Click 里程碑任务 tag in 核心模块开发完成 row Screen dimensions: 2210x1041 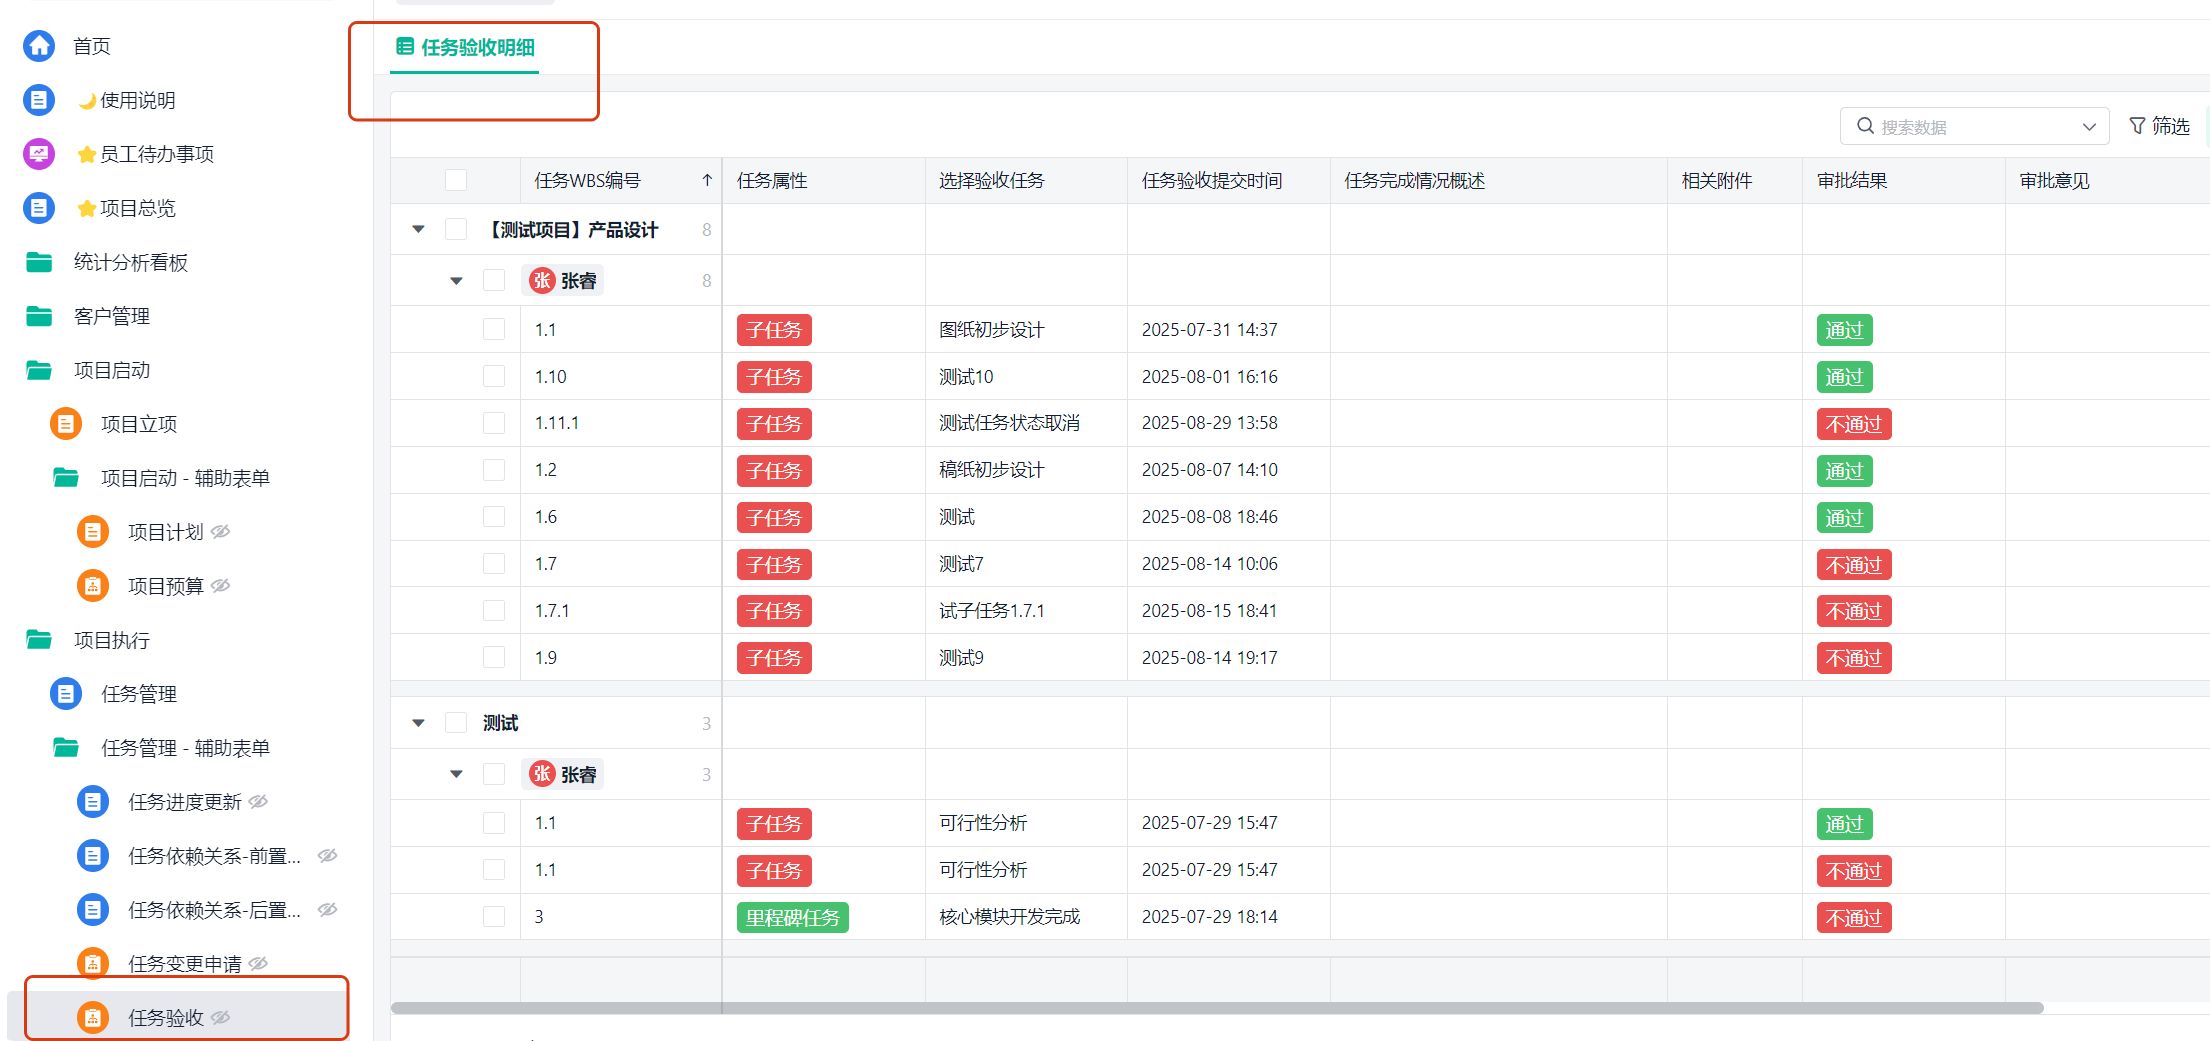[792, 917]
